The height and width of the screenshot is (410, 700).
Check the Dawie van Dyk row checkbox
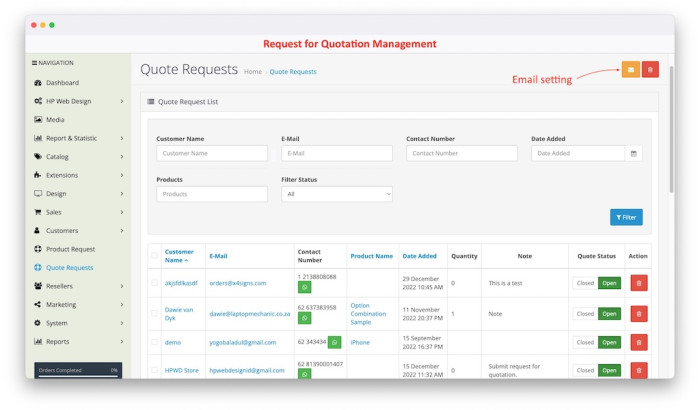(x=154, y=314)
